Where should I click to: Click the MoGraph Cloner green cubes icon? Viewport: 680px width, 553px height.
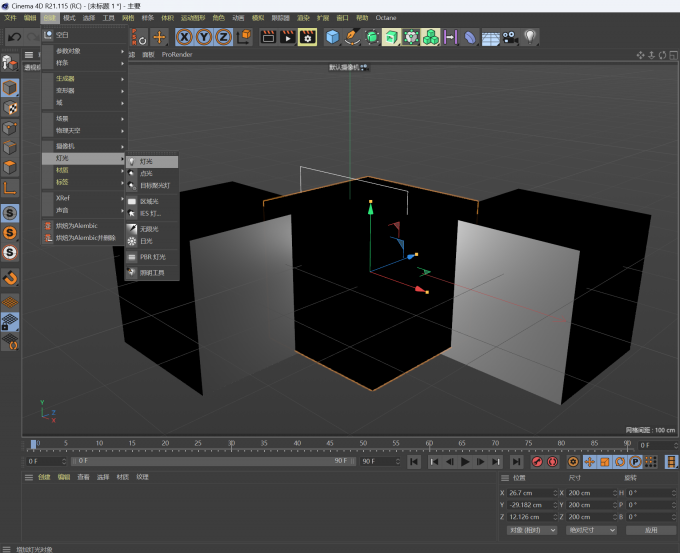pyautogui.click(x=431, y=37)
